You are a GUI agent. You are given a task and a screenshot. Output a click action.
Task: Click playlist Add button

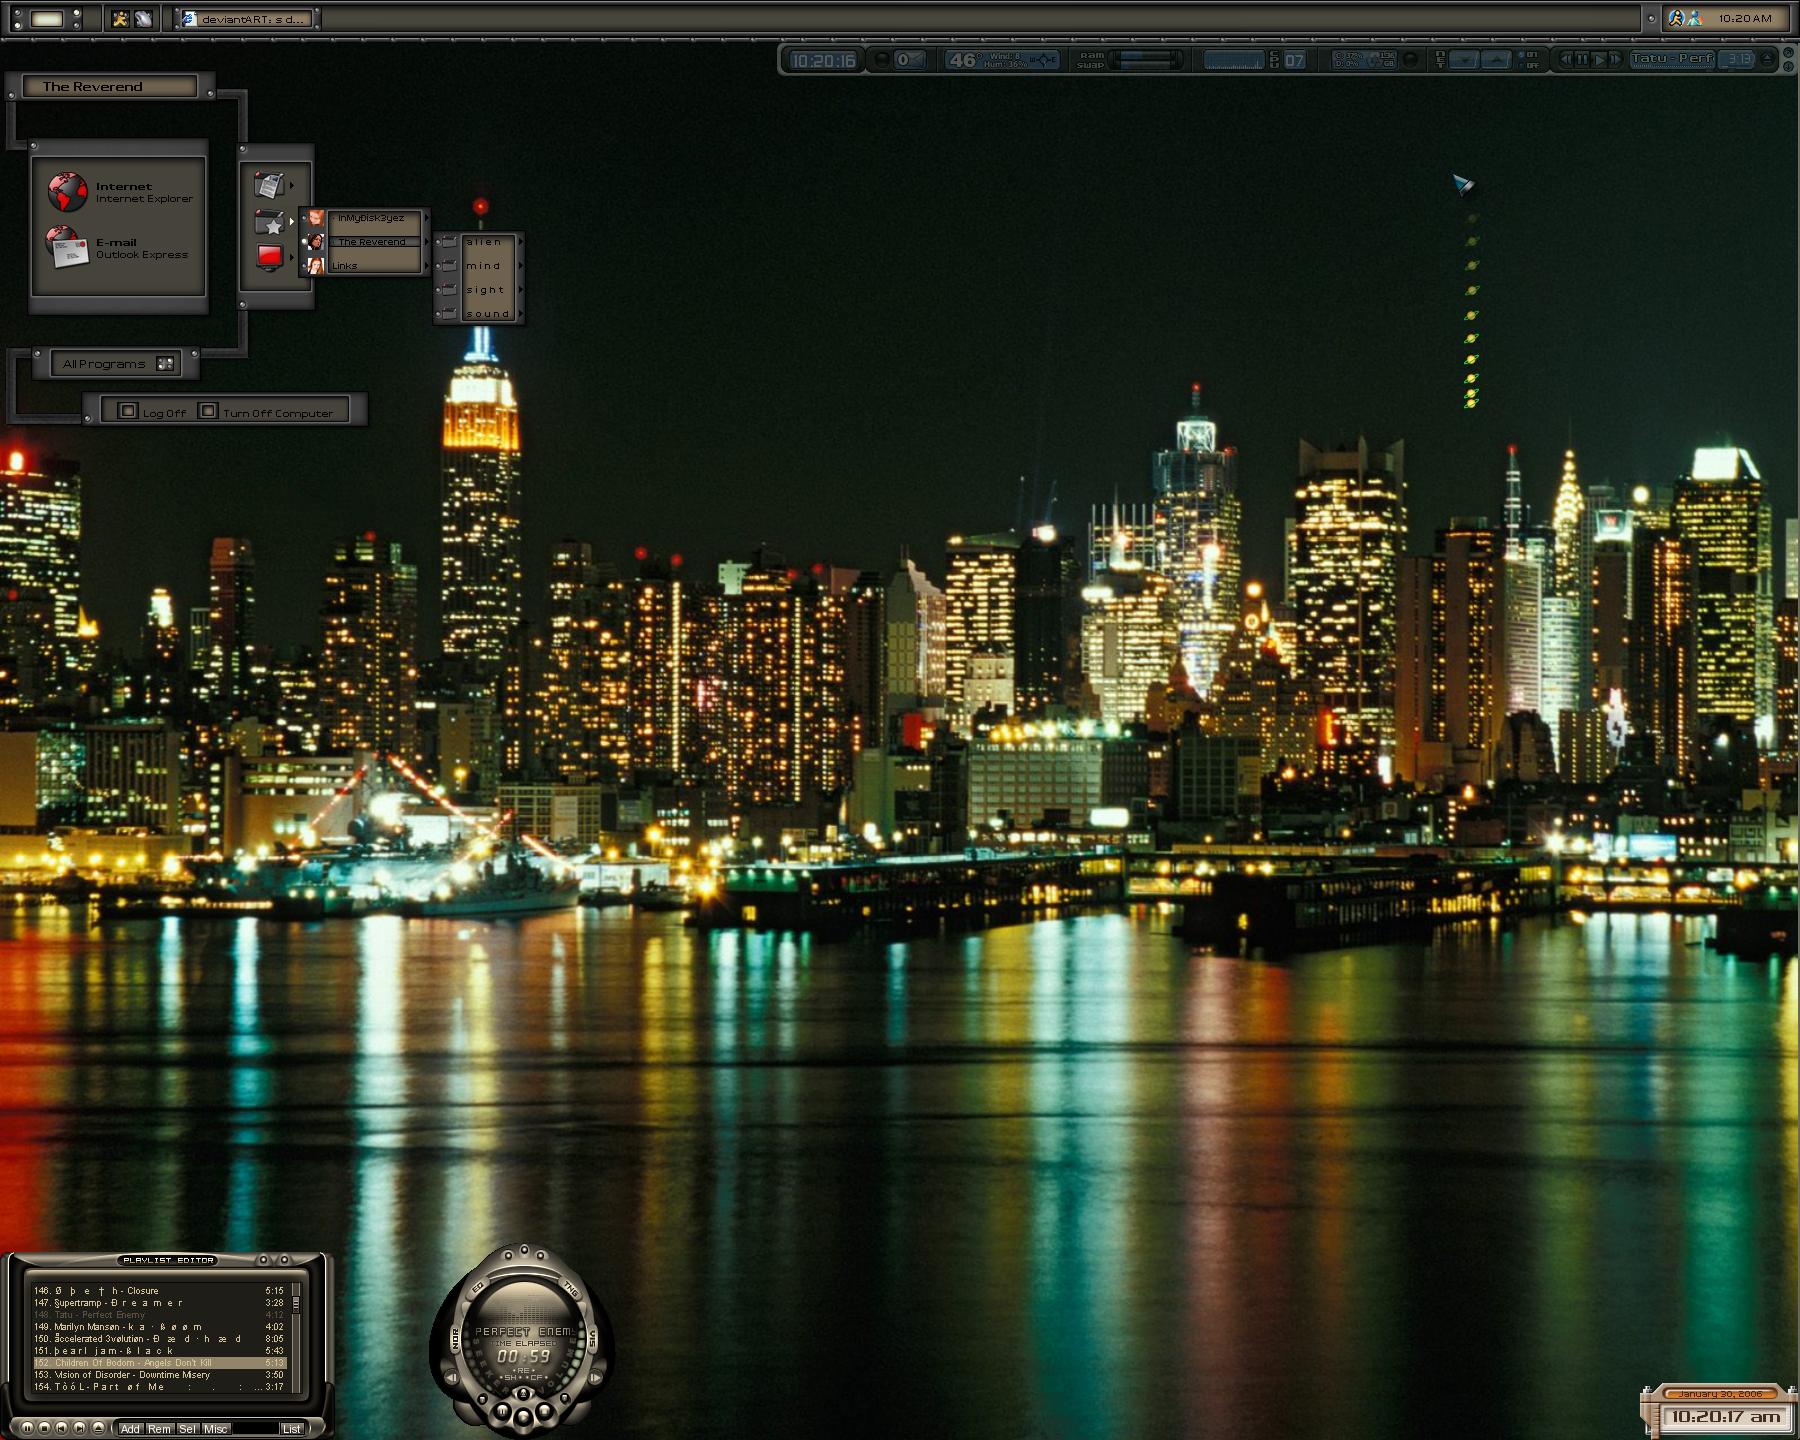[130, 1429]
